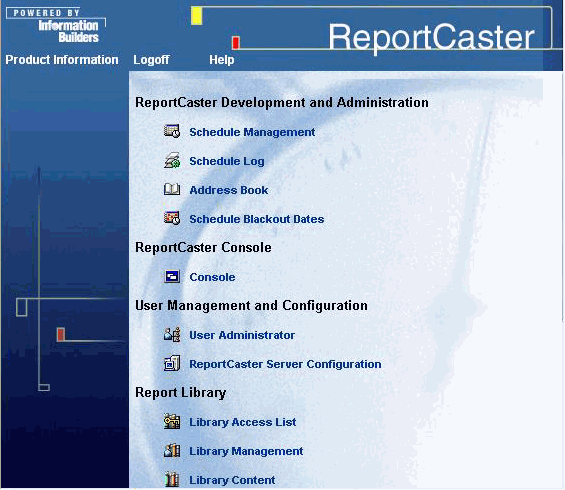Launch the Console link
The height and width of the screenshot is (490, 565).
point(212,277)
